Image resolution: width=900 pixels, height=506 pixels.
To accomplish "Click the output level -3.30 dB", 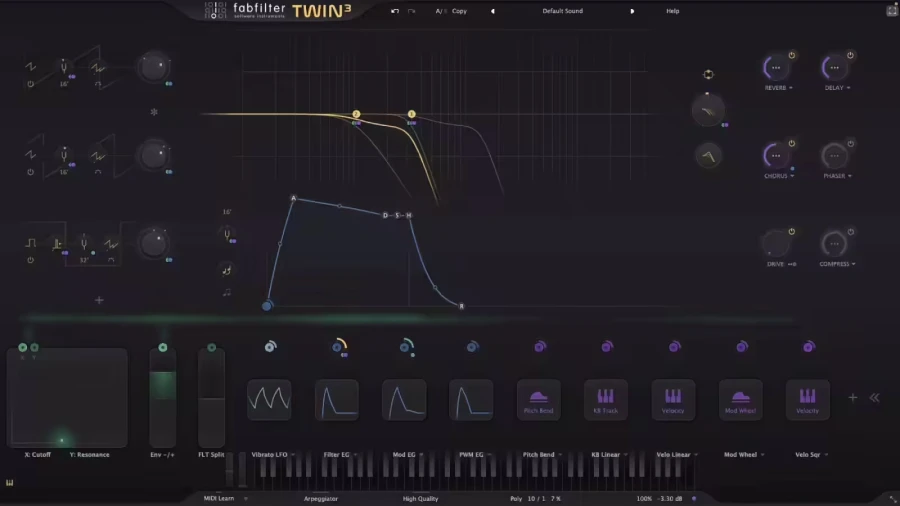I will pyautogui.click(x=670, y=499).
